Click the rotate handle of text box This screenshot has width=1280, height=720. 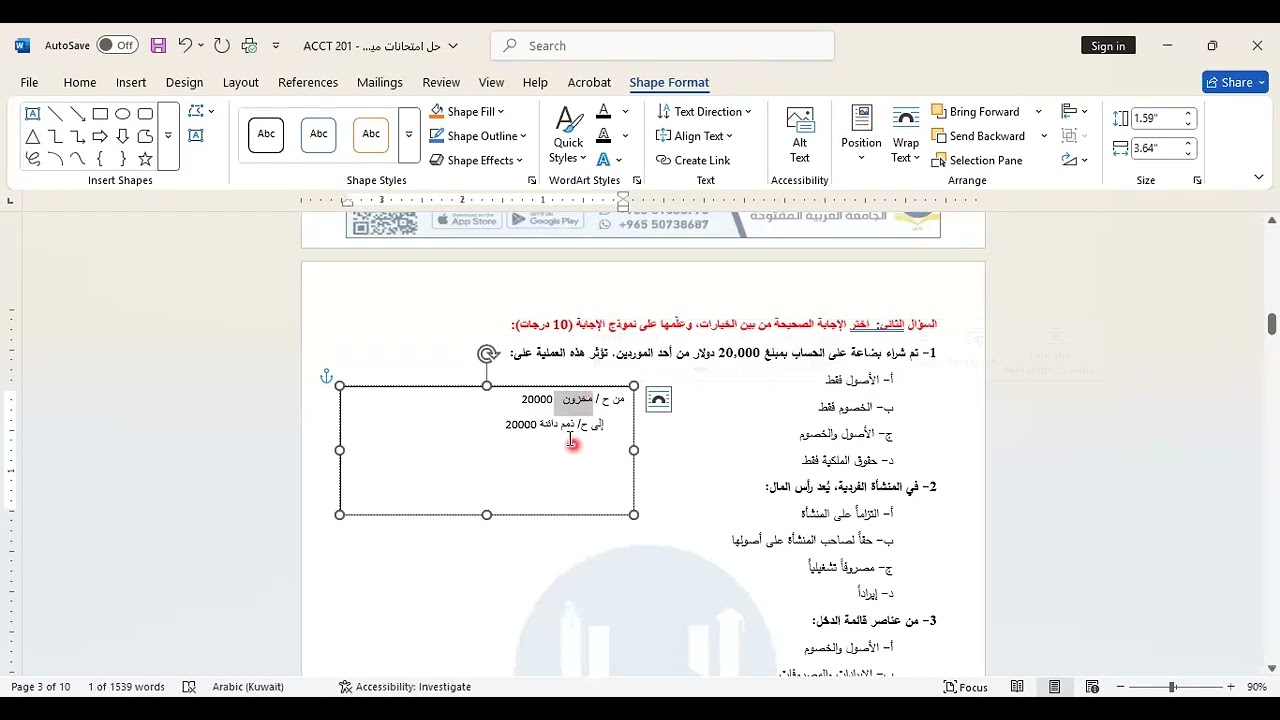487,354
